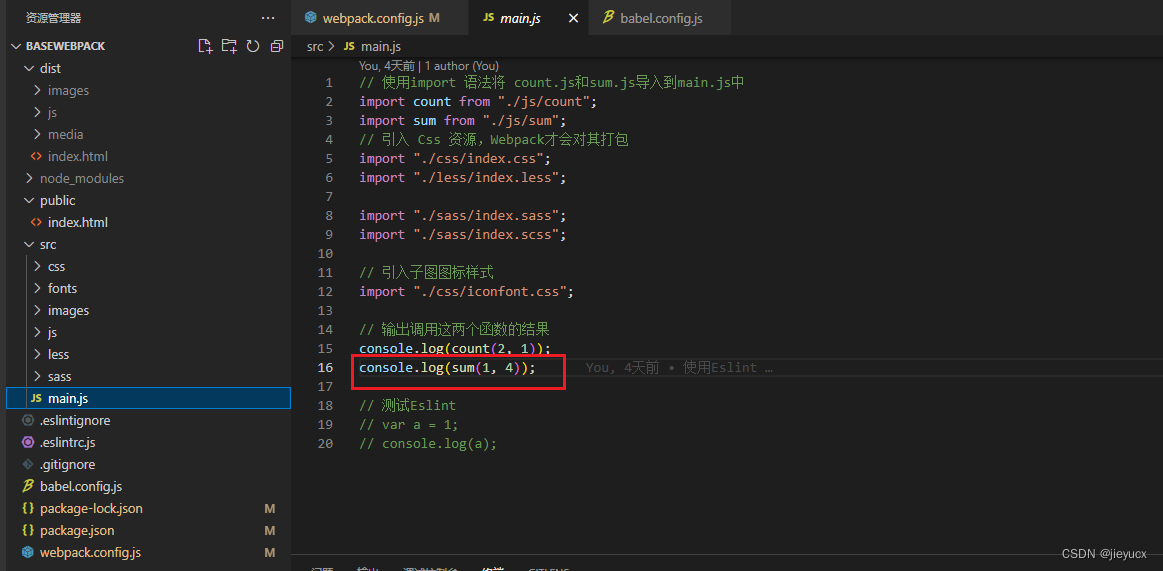Collapse all folders in explorer

pos(277,46)
